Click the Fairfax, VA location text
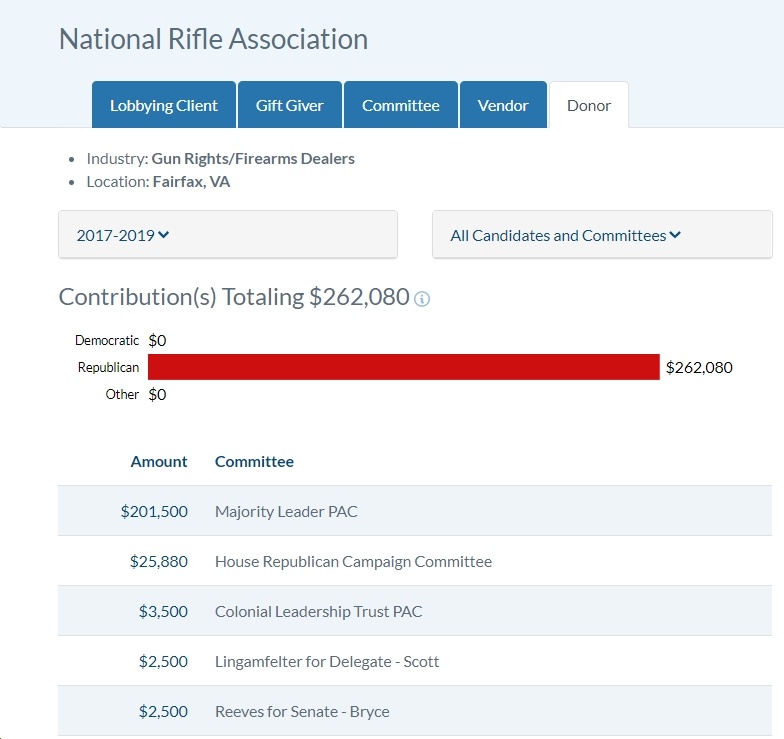Image resolution: width=784 pixels, height=739 pixels. (191, 182)
